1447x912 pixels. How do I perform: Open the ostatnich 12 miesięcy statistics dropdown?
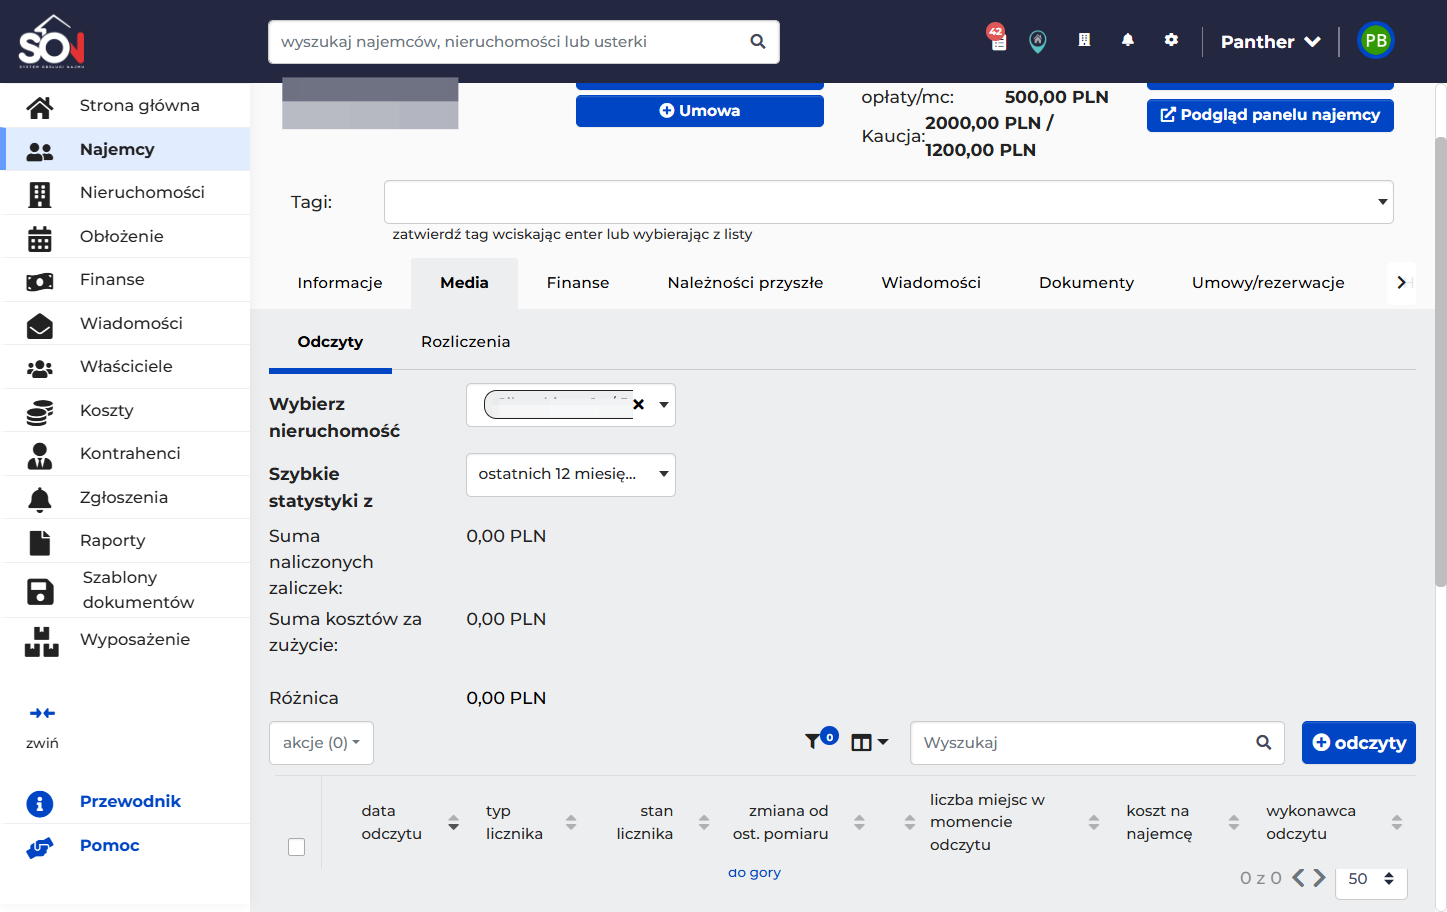[x=571, y=475]
